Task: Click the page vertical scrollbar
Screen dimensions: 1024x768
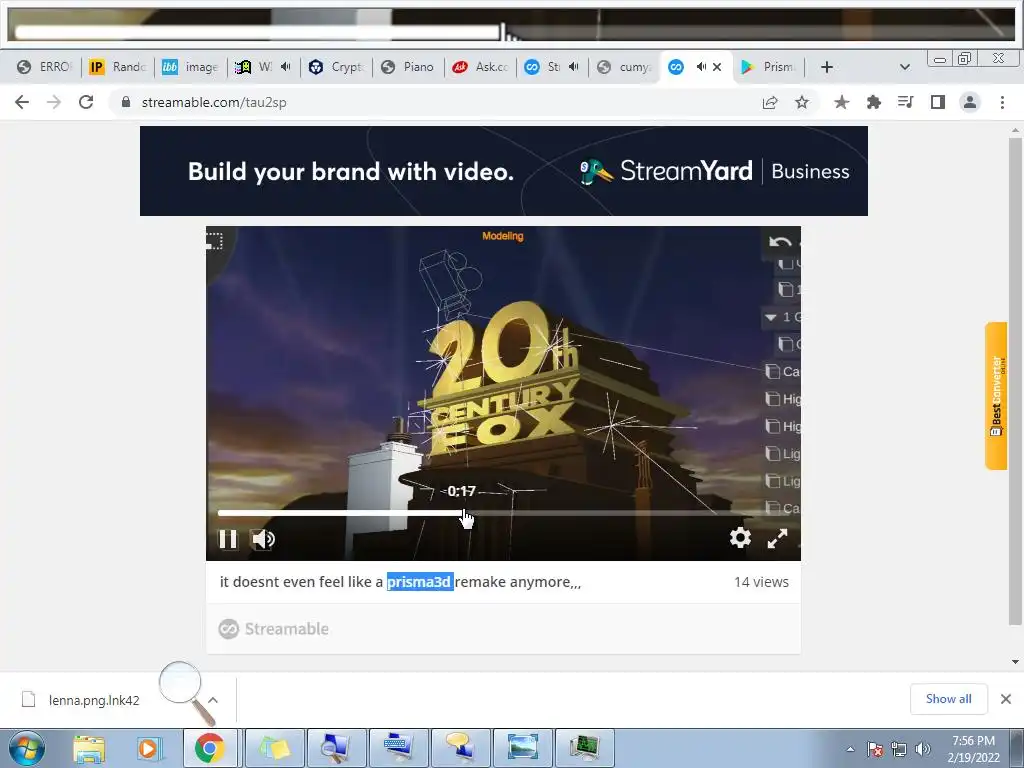Action: (1015, 379)
